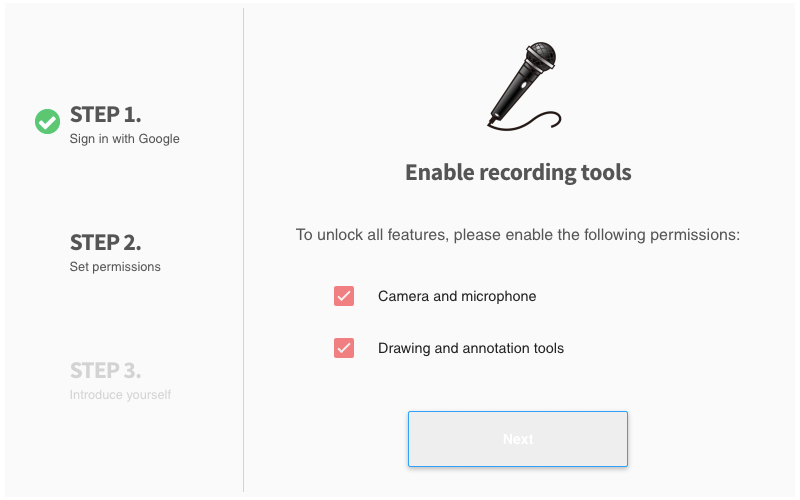Viewport: 800px width, 500px height.
Task: Click the Introduce yourself subtitle
Action: [120, 395]
